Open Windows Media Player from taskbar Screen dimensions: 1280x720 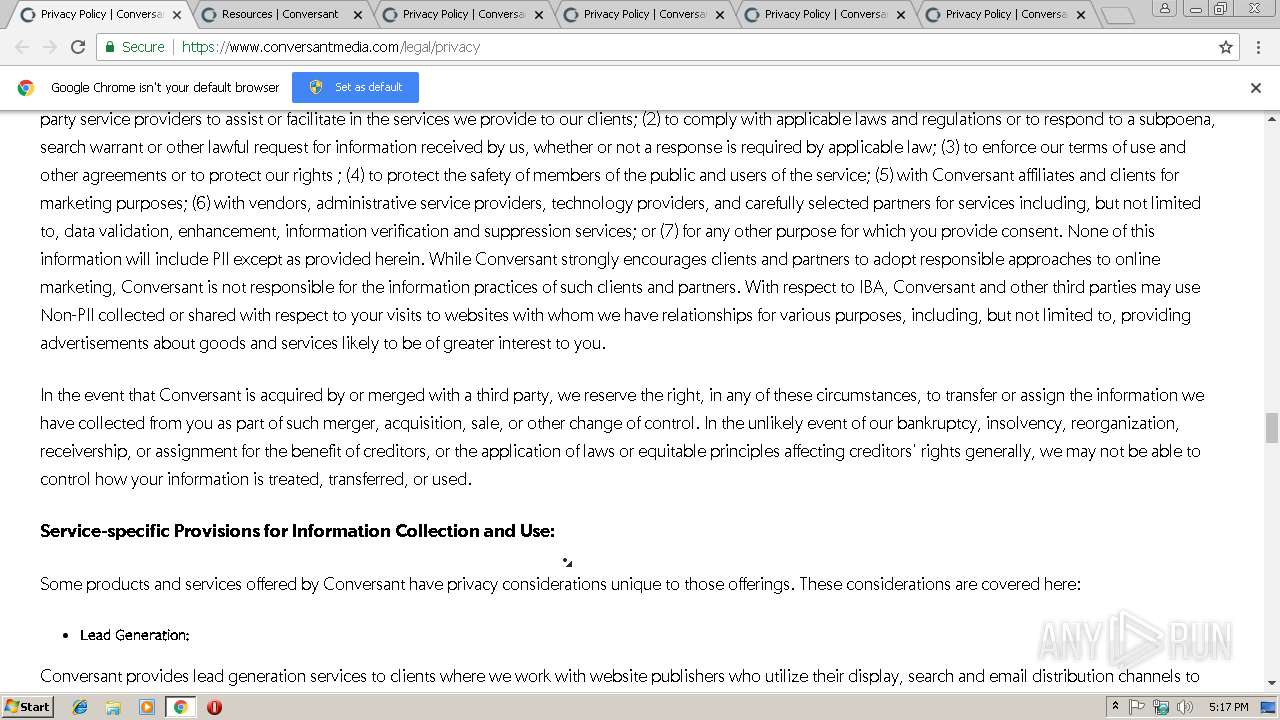[x=147, y=707]
